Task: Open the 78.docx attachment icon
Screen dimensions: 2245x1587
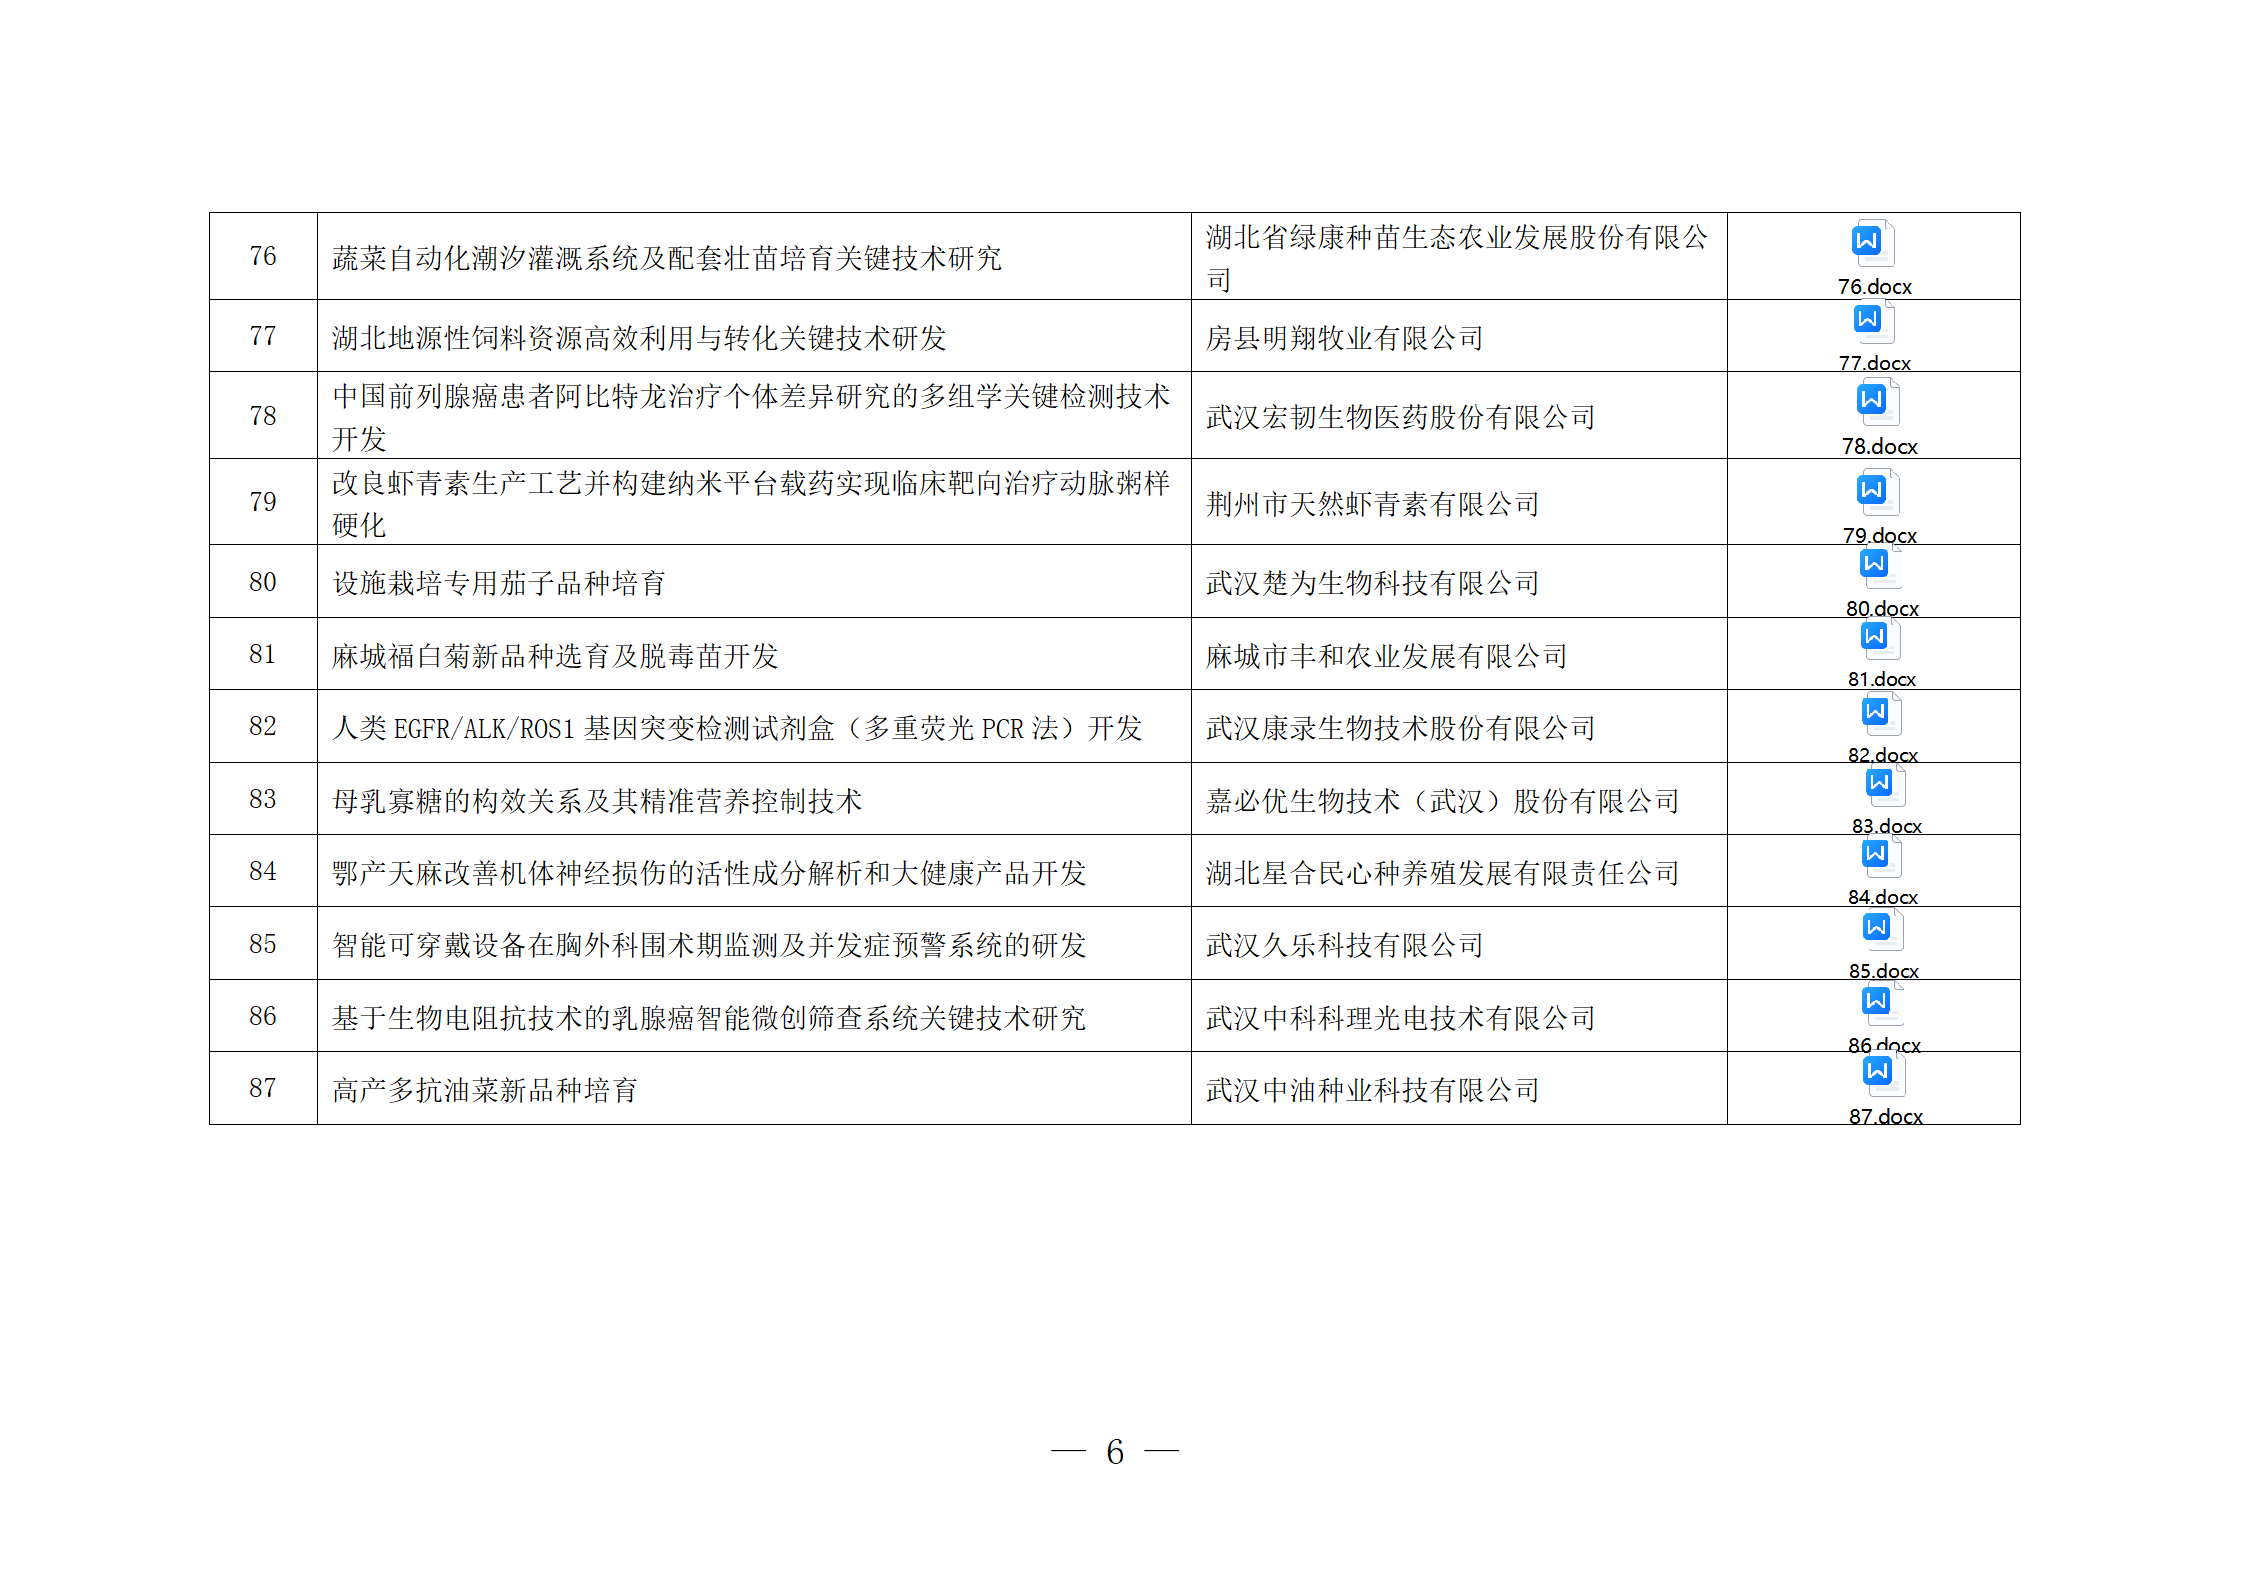Action: [x=1877, y=402]
